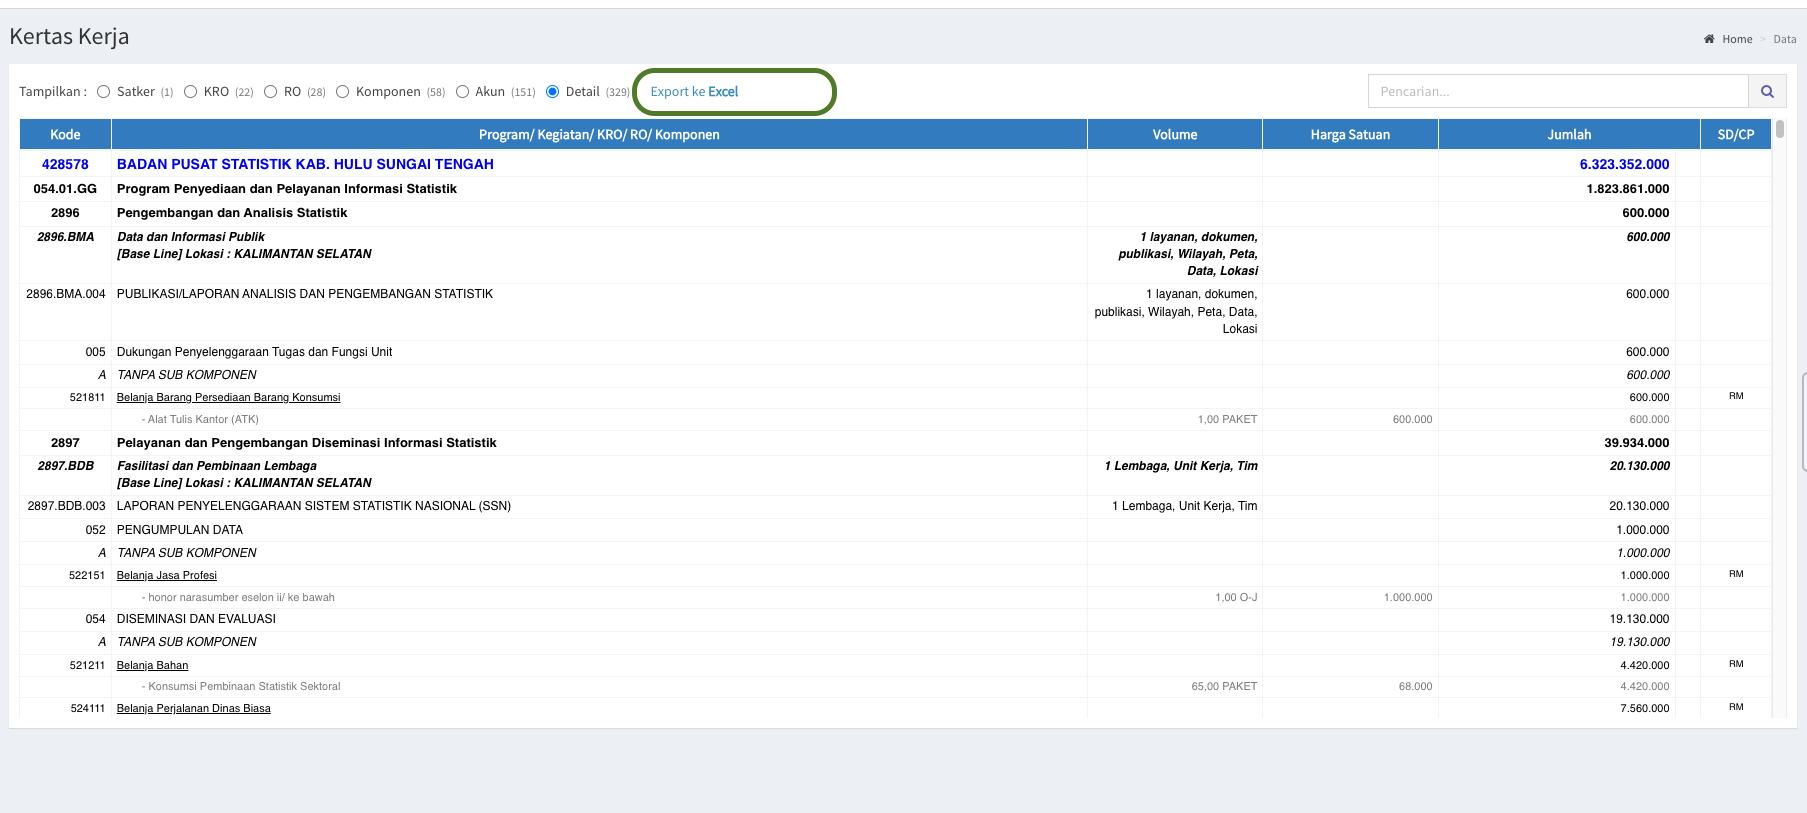This screenshot has width=1807, height=813.
Task: Click PUBLIKASI/LAPORAN ANALISIS DAN PENGEMBANGAN STATISTIK
Action: pyautogui.click(x=305, y=294)
